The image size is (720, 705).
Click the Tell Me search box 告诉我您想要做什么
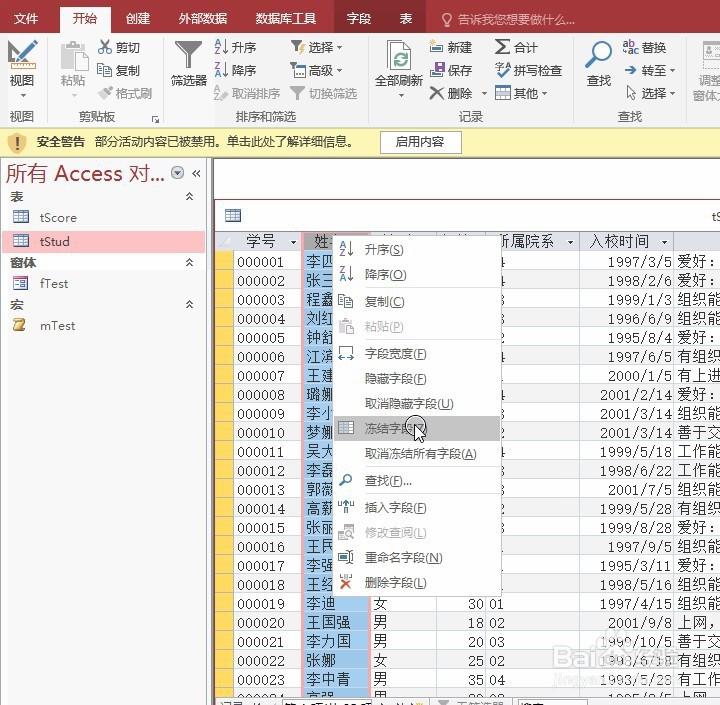click(x=507, y=19)
